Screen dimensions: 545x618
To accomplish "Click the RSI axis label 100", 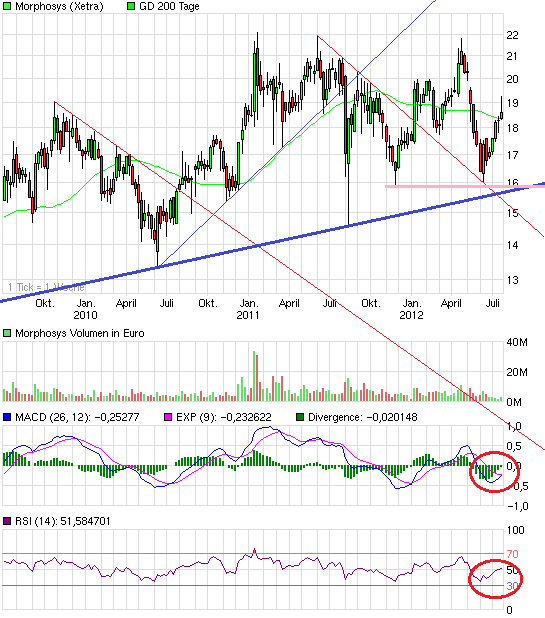I will tap(515, 530).
